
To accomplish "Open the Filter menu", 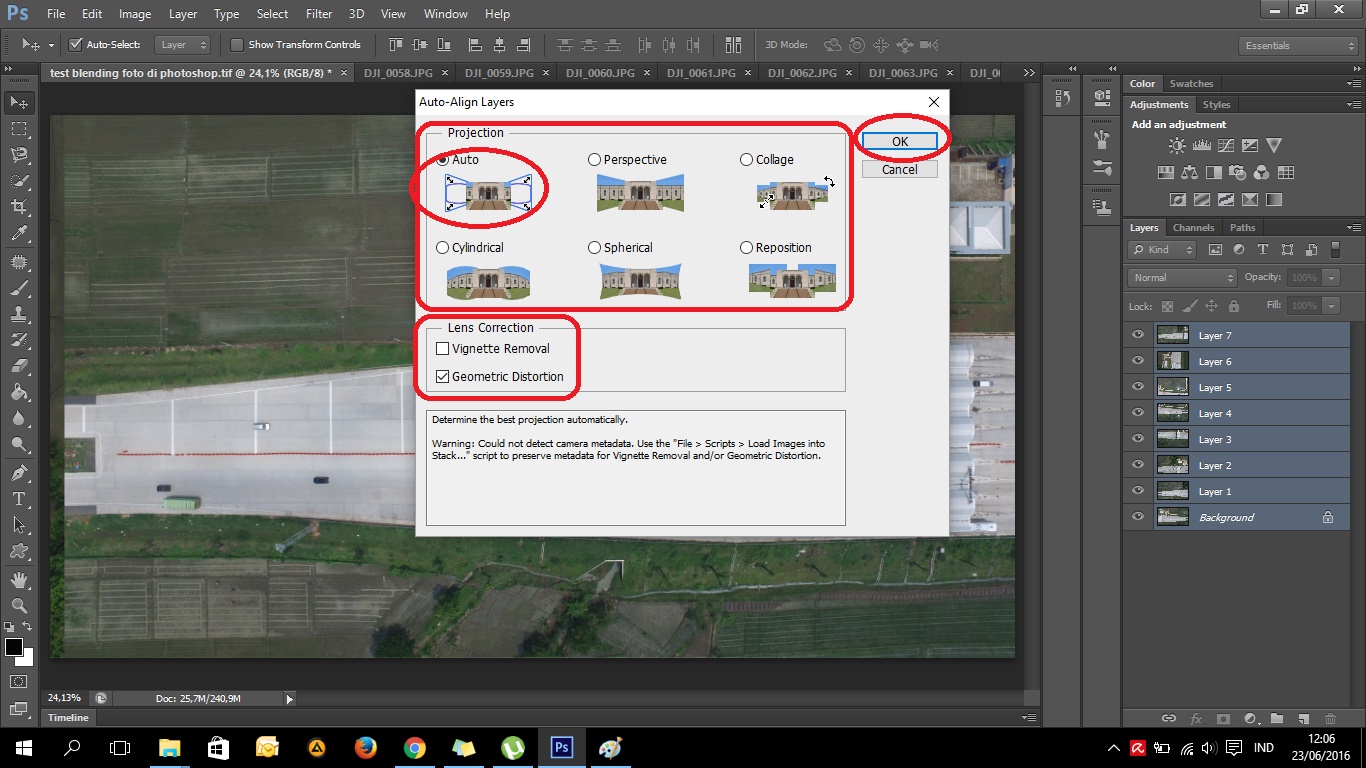I will (319, 14).
